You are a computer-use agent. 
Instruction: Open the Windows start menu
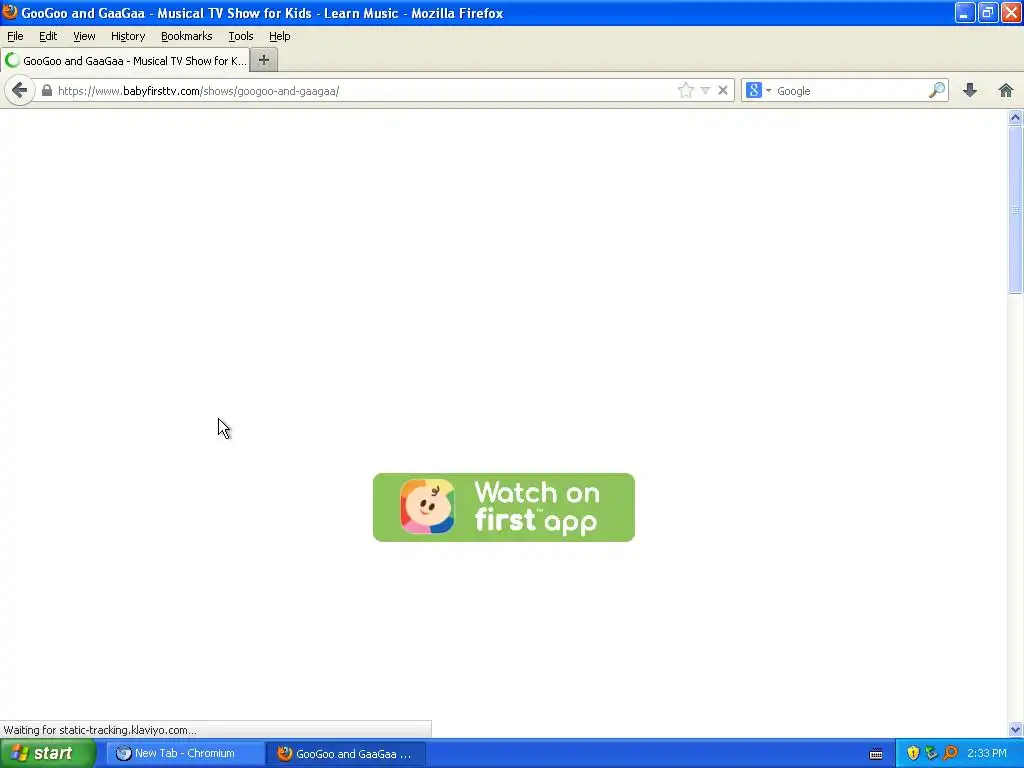pos(48,753)
